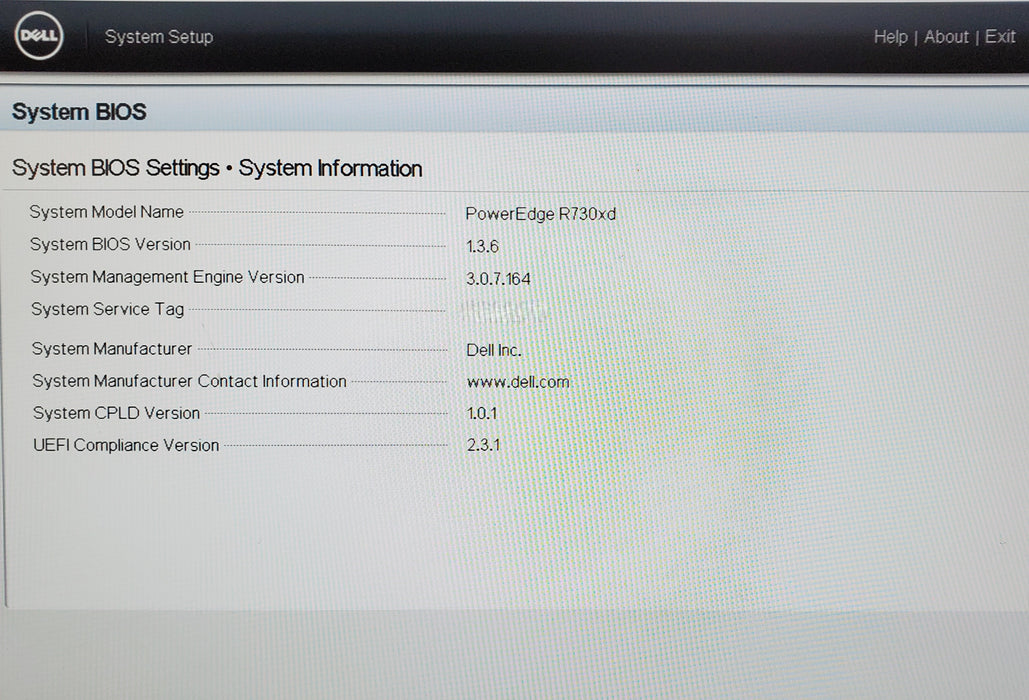
Task: Click the System BIOS heading
Action: point(79,112)
